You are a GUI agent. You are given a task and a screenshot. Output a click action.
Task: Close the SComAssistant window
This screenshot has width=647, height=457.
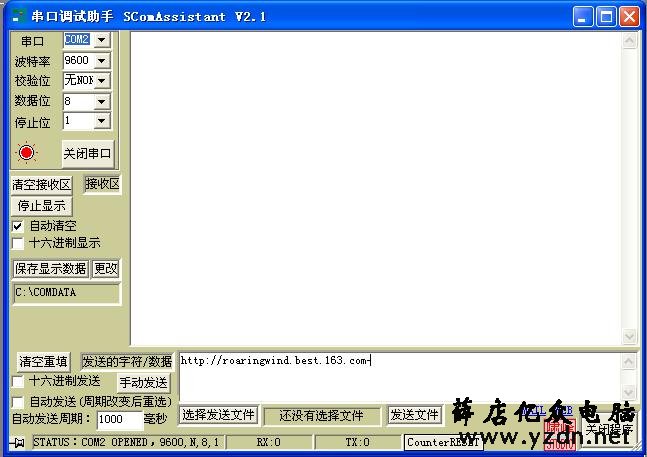tap(630, 17)
